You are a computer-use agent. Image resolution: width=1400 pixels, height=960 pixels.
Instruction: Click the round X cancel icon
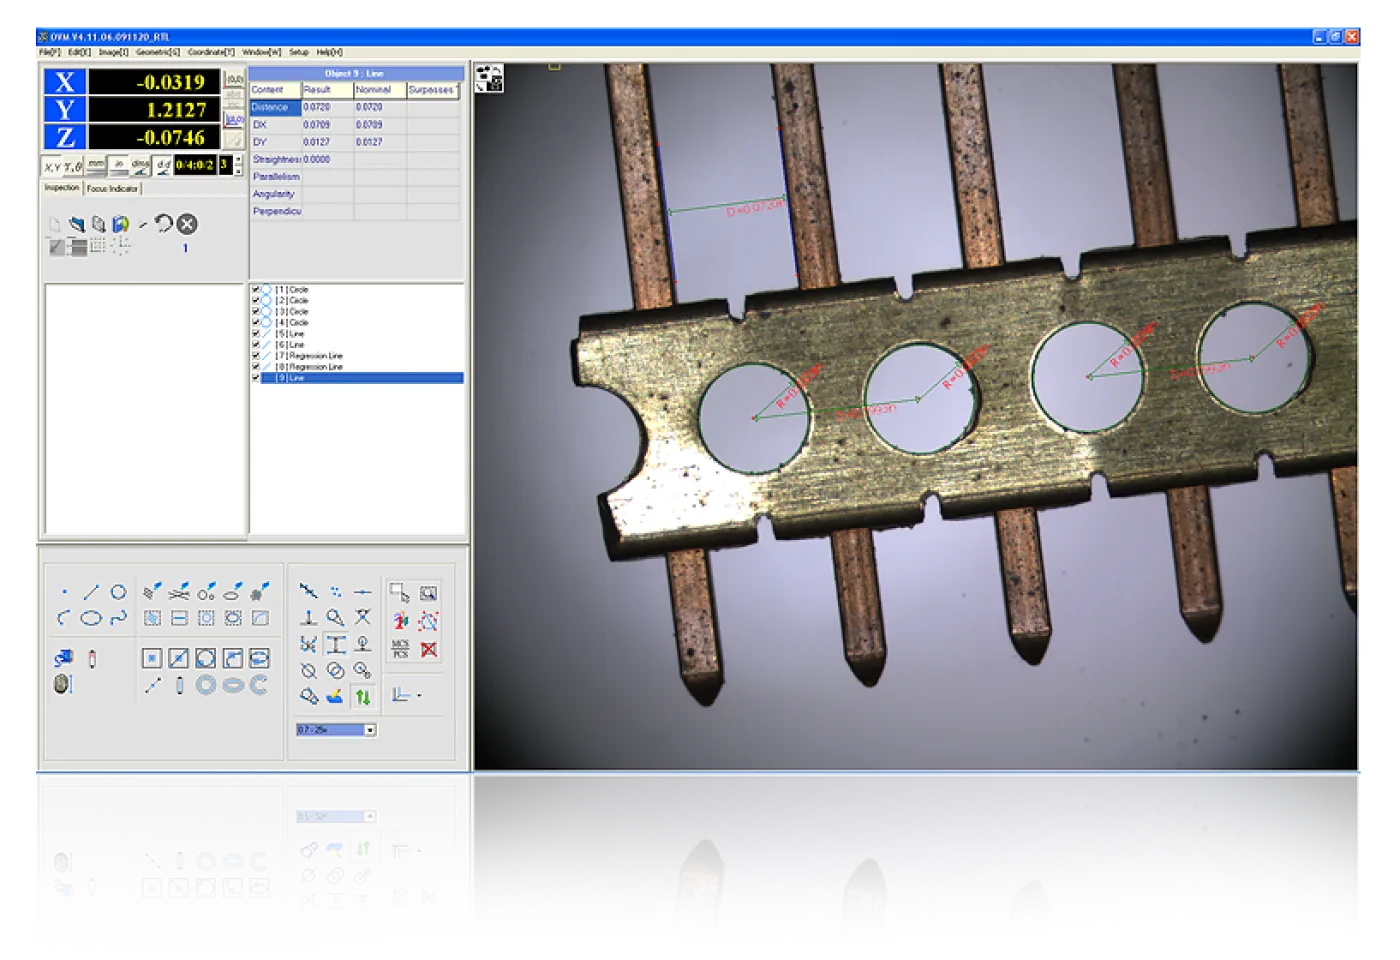tap(187, 224)
